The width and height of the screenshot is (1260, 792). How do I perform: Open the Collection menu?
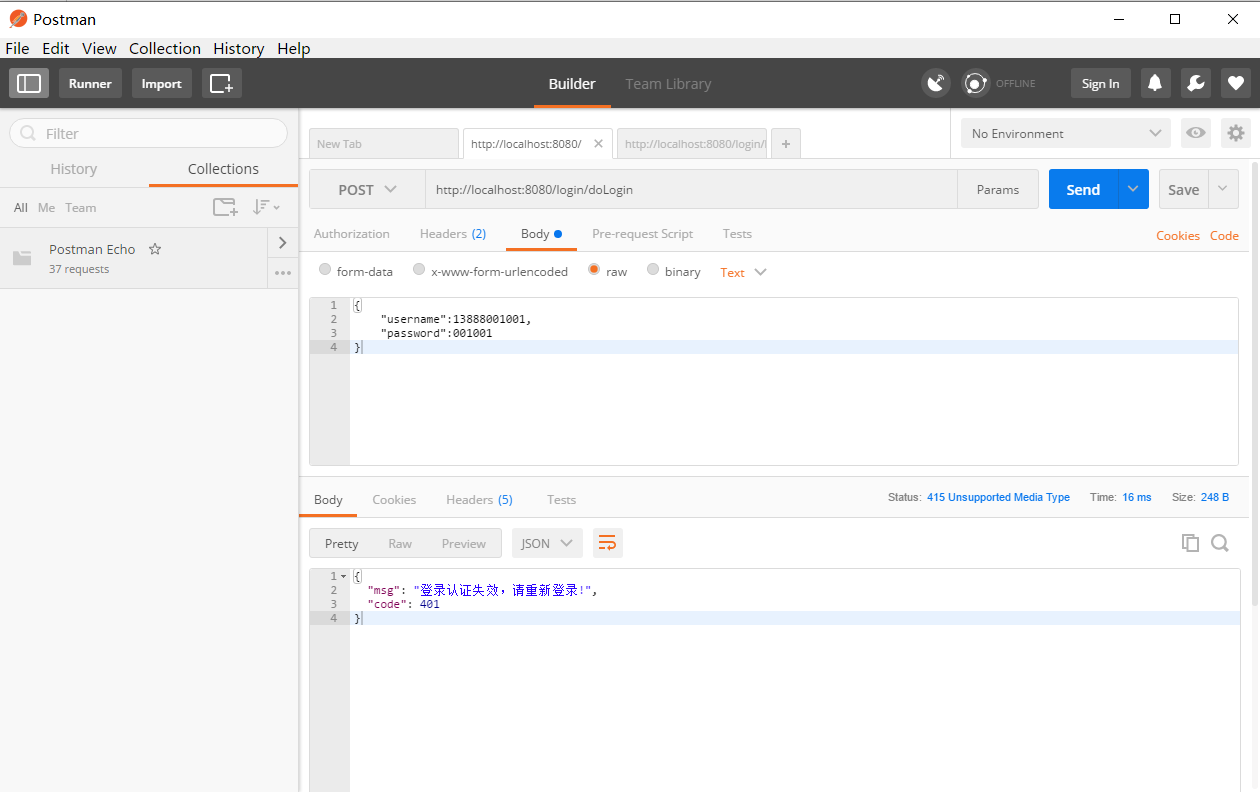pyautogui.click(x=165, y=48)
